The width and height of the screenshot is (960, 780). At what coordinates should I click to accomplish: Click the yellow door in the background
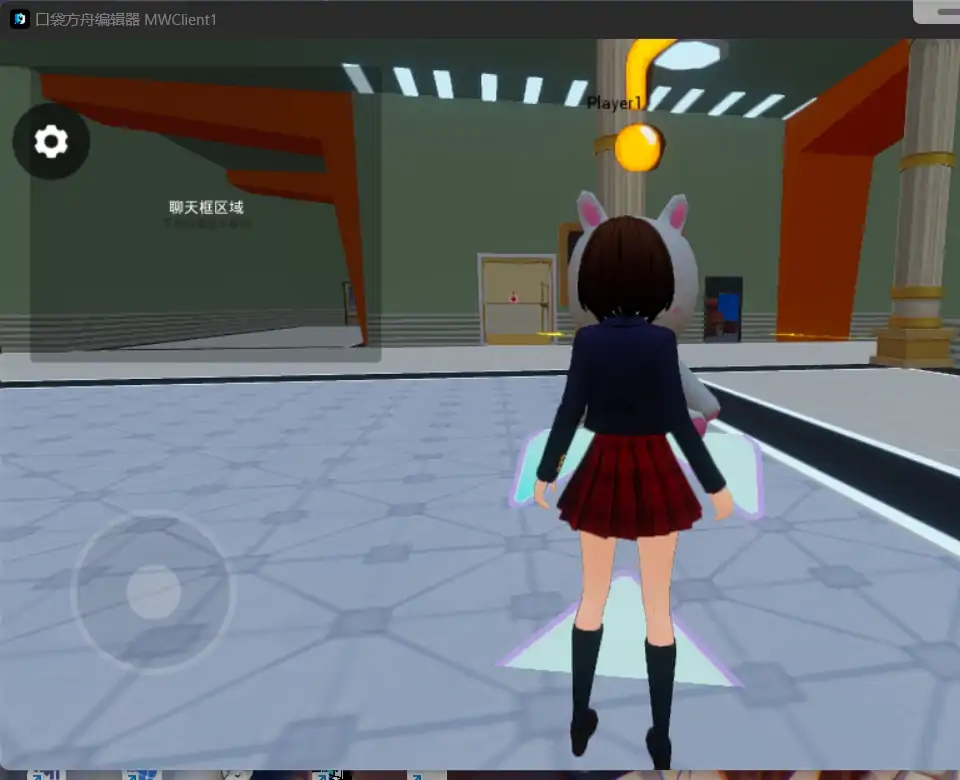(516, 299)
